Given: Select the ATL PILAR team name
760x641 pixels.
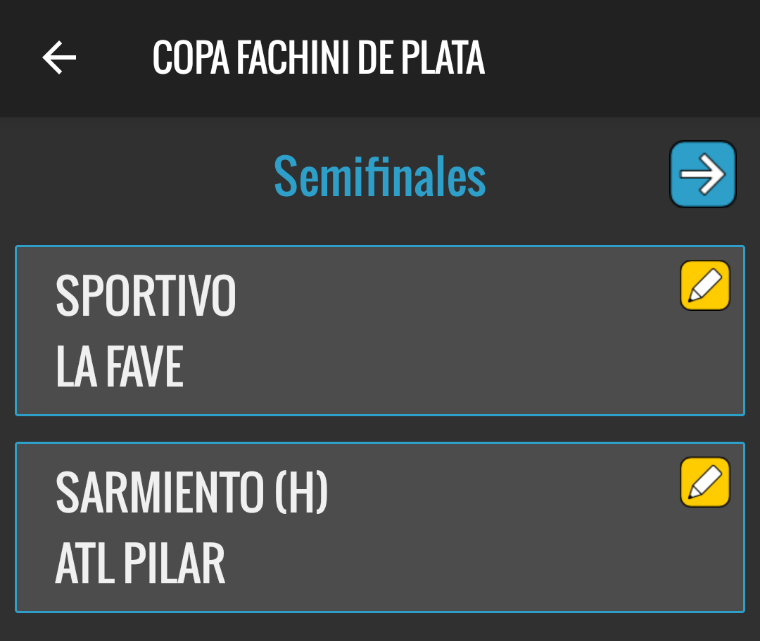Looking at the screenshot, I should (x=140, y=565).
